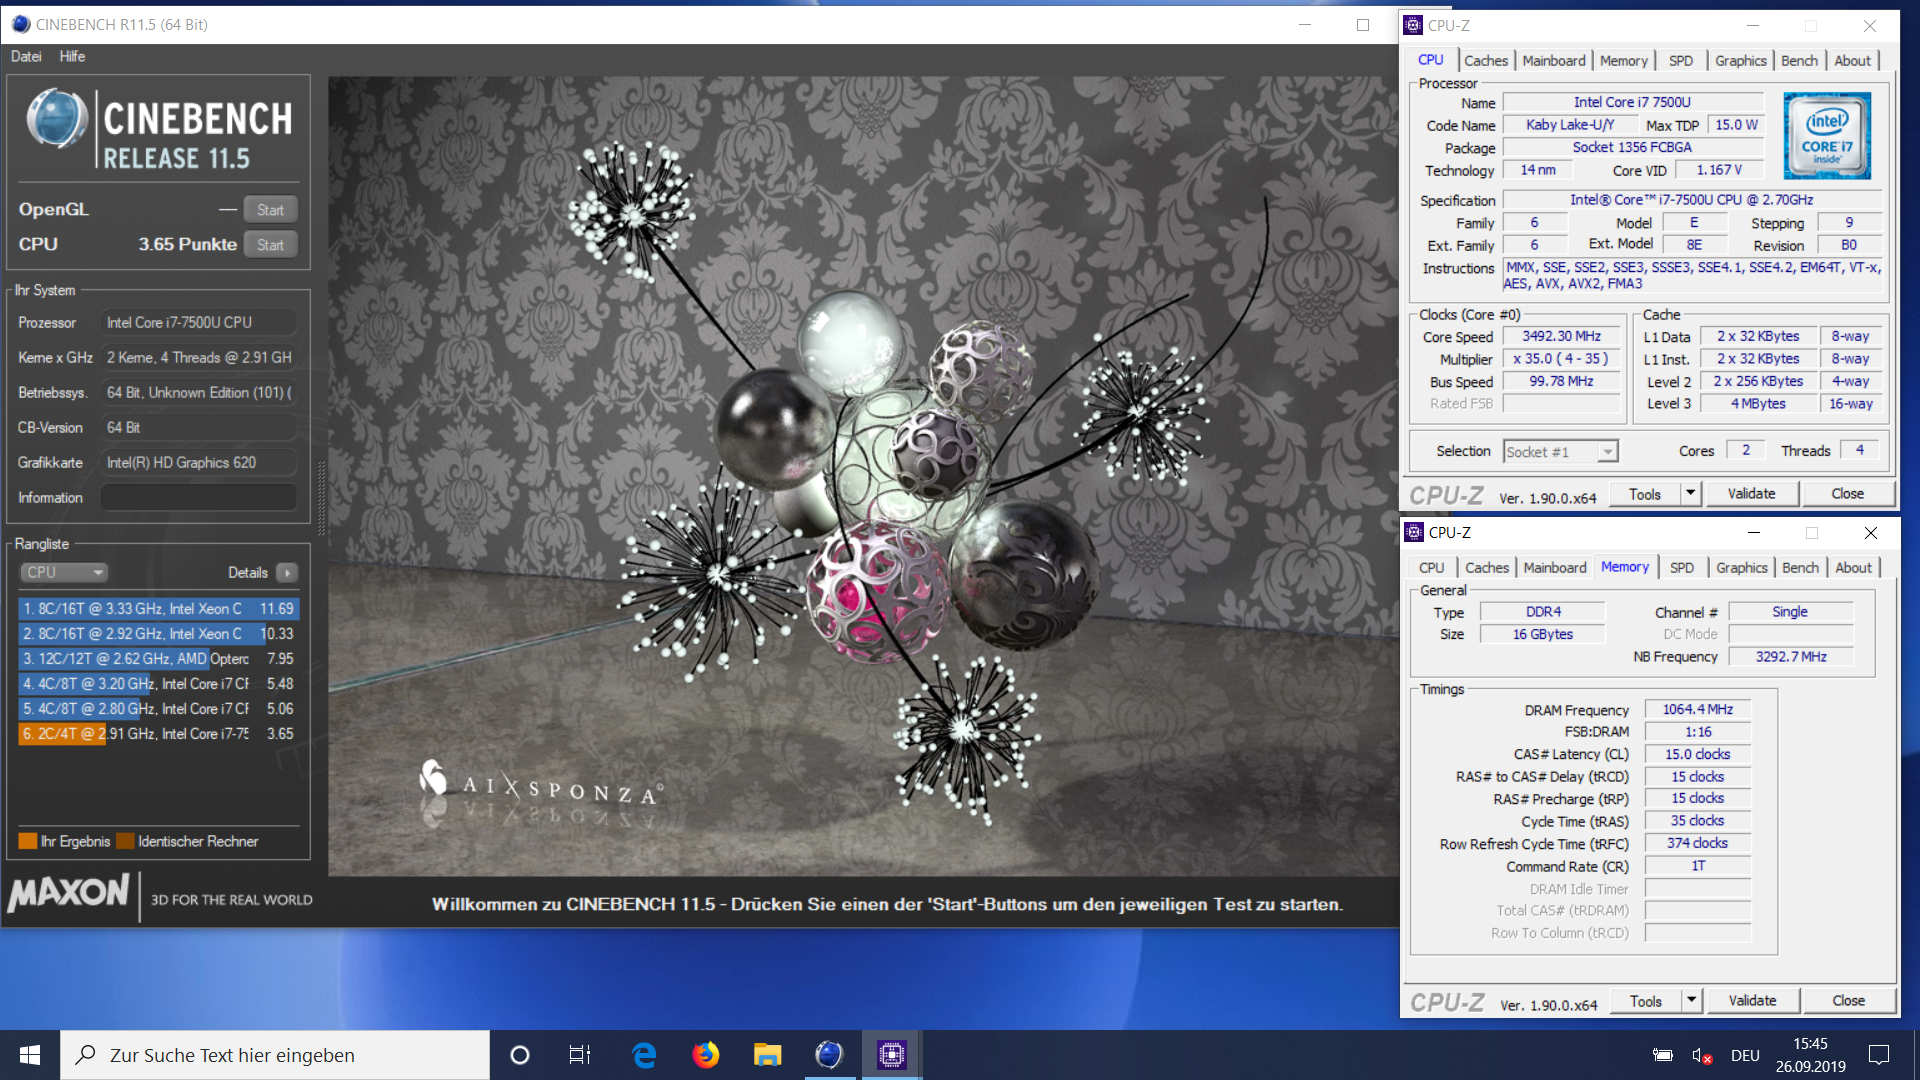Click the Information input field
Image resolution: width=1920 pixels, height=1080 pixels.
click(198, 498)
